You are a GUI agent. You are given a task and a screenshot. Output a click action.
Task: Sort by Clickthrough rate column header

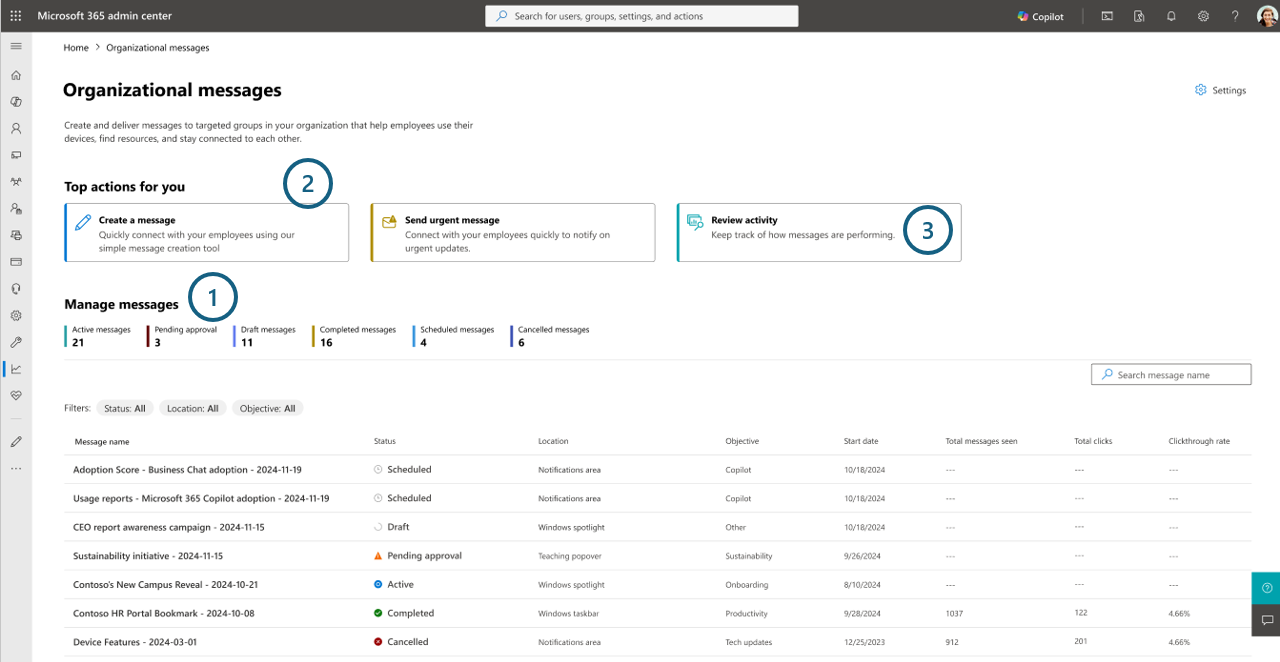pos(1199,441)
